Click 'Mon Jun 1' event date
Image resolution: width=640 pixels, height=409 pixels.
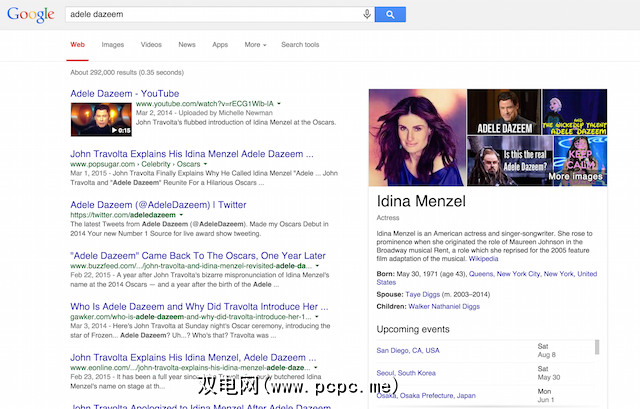click(546, 396)
